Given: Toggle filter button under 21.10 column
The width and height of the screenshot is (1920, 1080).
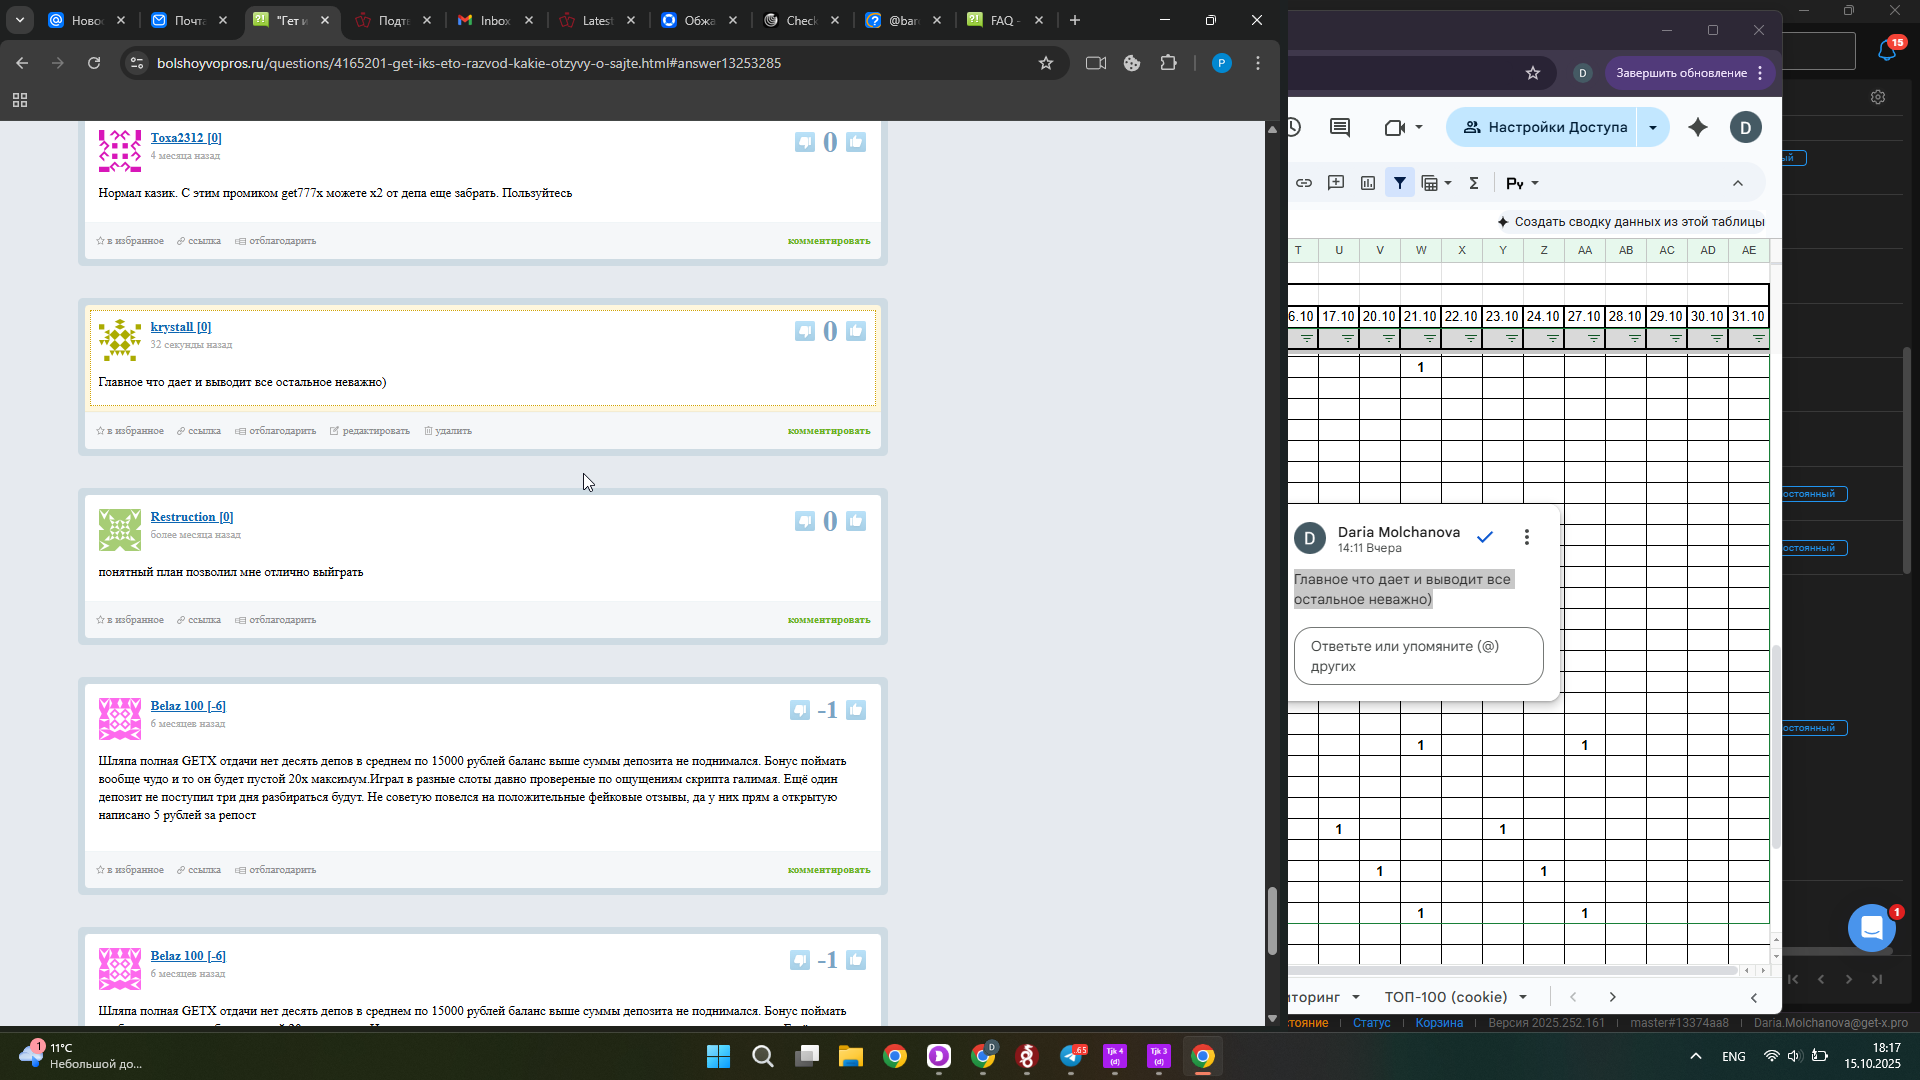Looking at the screenshot, I should point(1429,339).
